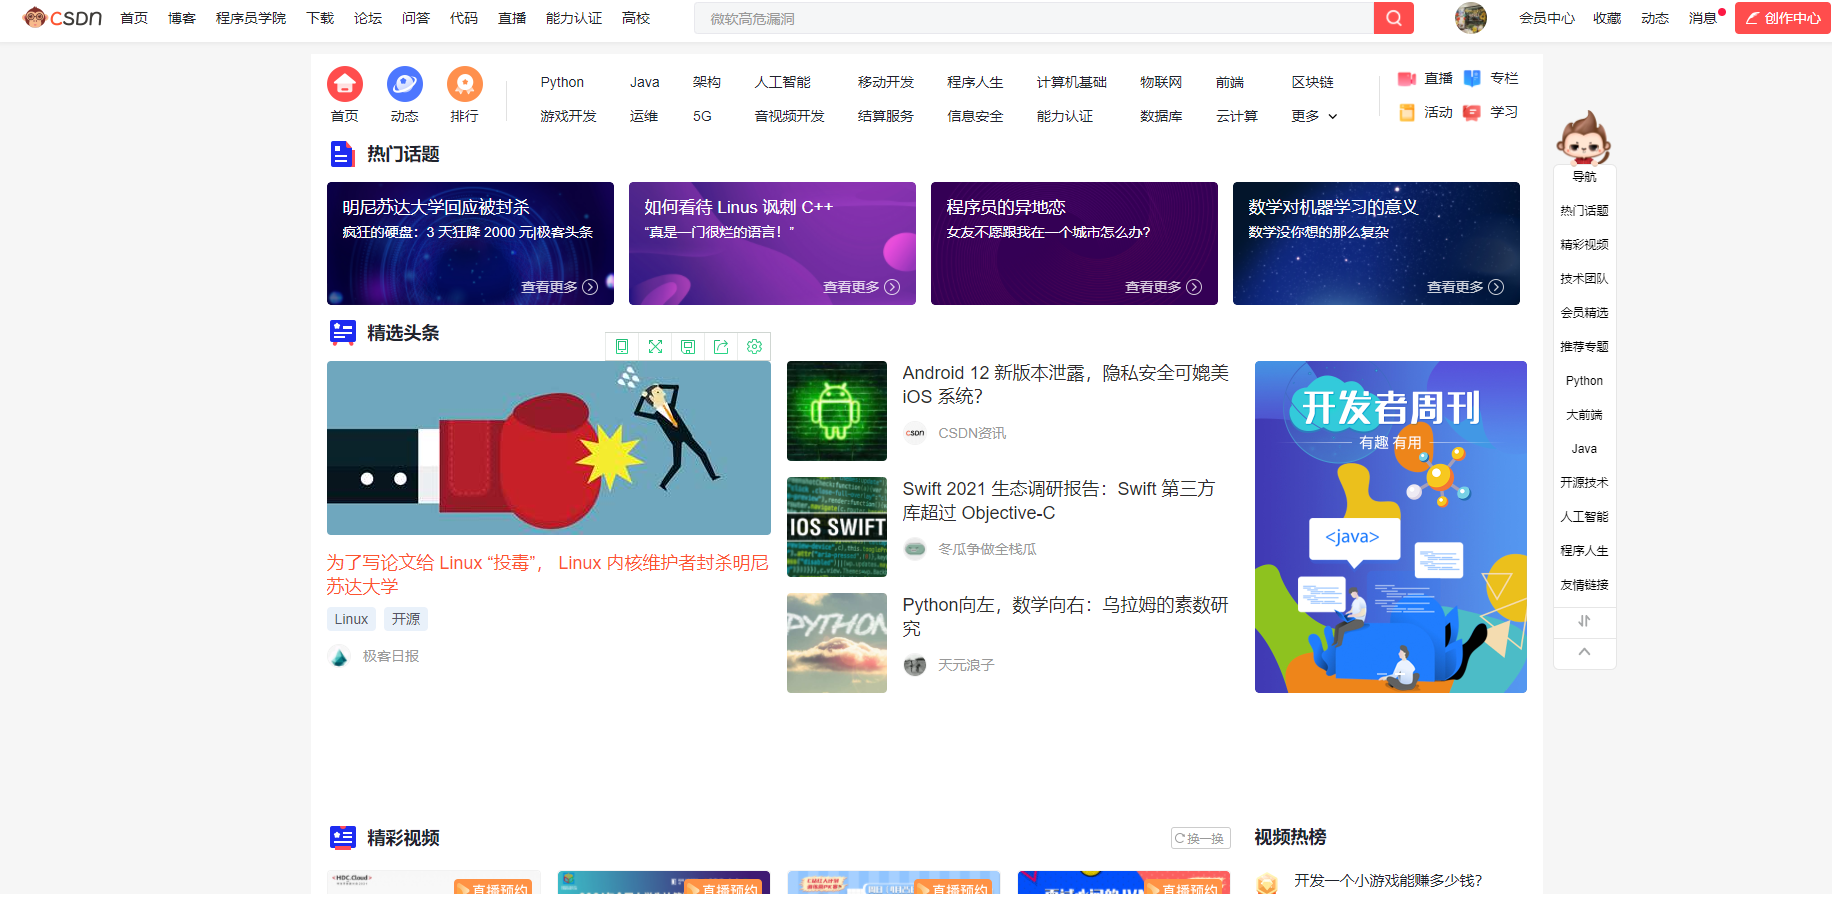1832x897 pixels.
Task: Jump to 开源技术 in side navigation
Action: [x=1584, y=483]
